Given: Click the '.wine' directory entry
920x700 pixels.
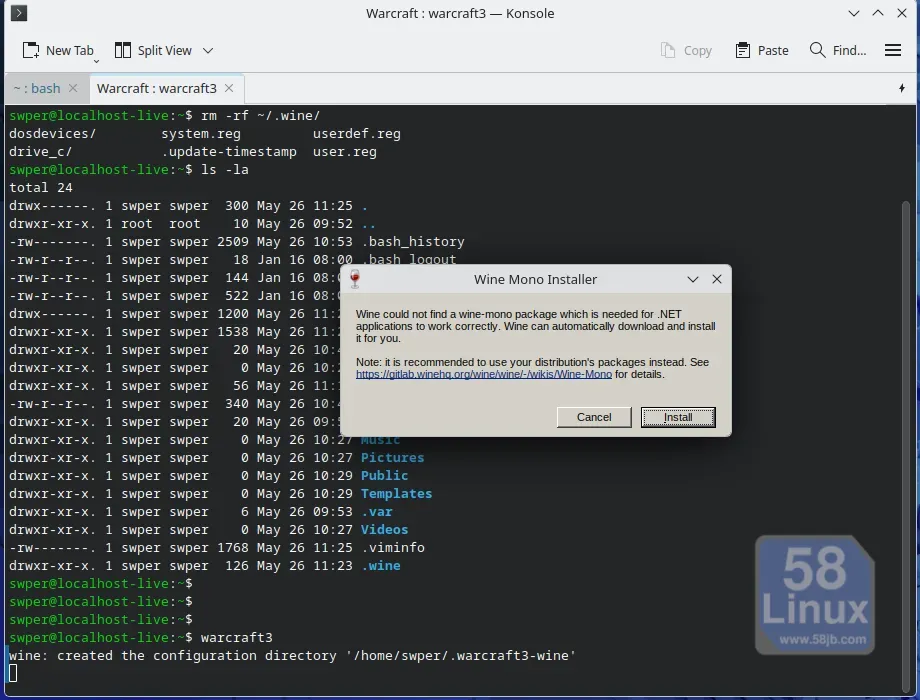Looking at the screenshot, I should click(x=381, y=566).
